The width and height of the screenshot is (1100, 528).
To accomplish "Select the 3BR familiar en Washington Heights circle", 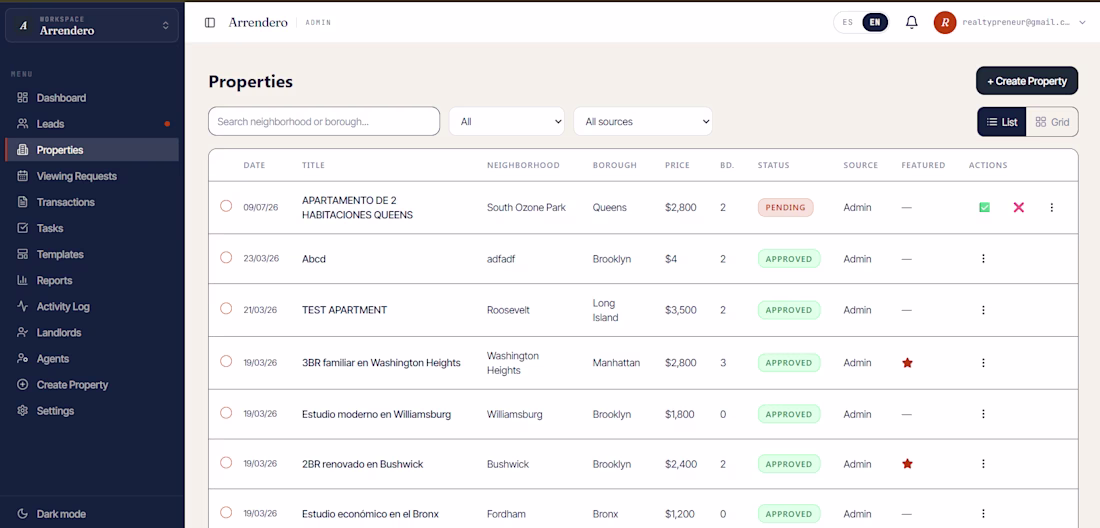I will pos(226,361).
